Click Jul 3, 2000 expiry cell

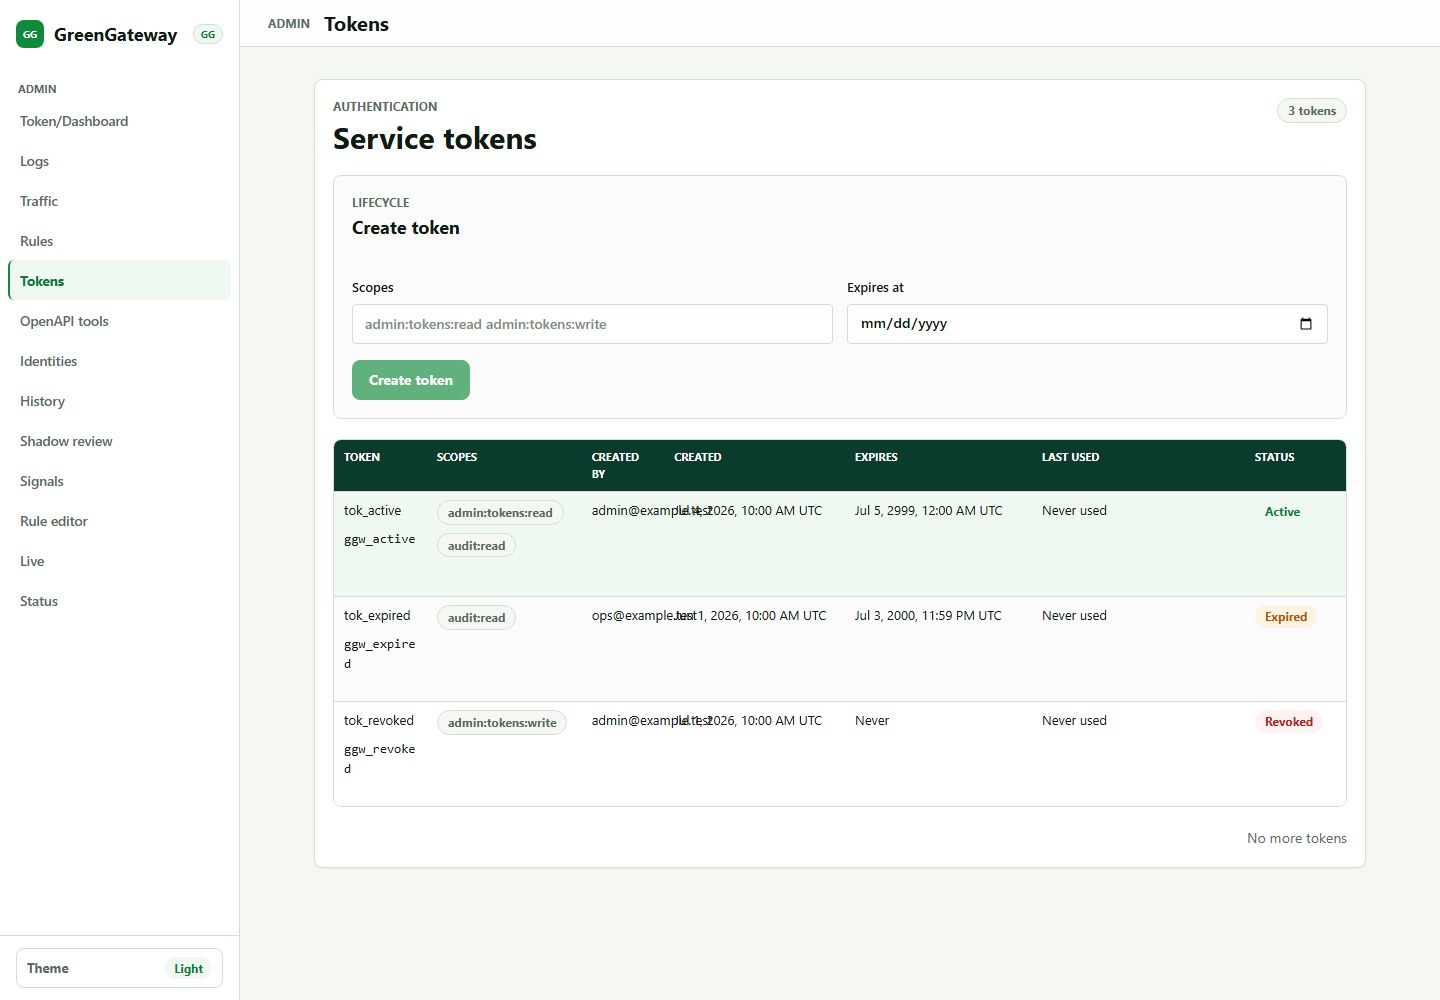pyautogui.click(x=928, y=615)
